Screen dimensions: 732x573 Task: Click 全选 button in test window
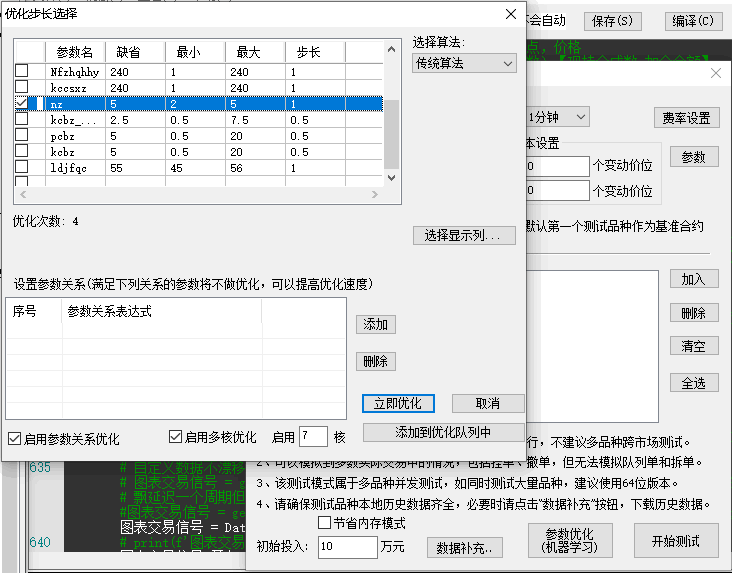coord(694,383)
